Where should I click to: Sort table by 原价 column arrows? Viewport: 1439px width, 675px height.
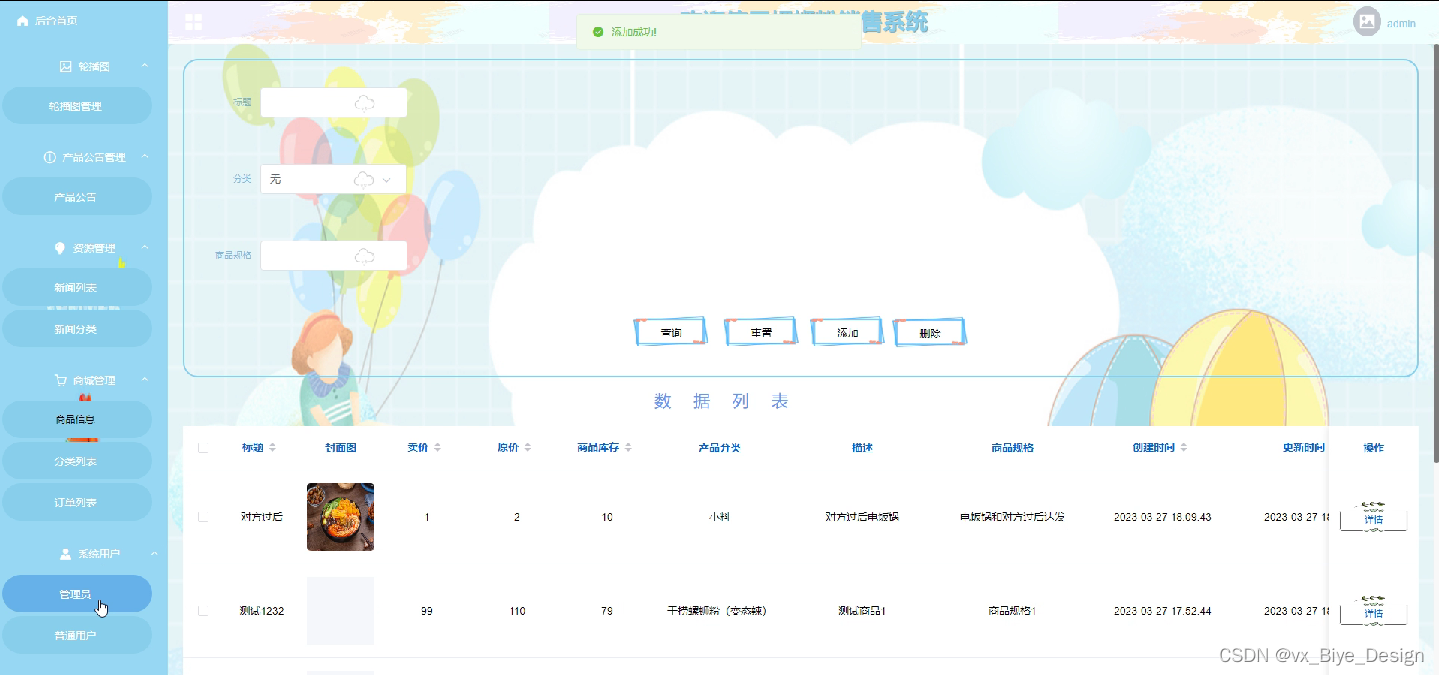pyautogui.click(x=528, y=447)
